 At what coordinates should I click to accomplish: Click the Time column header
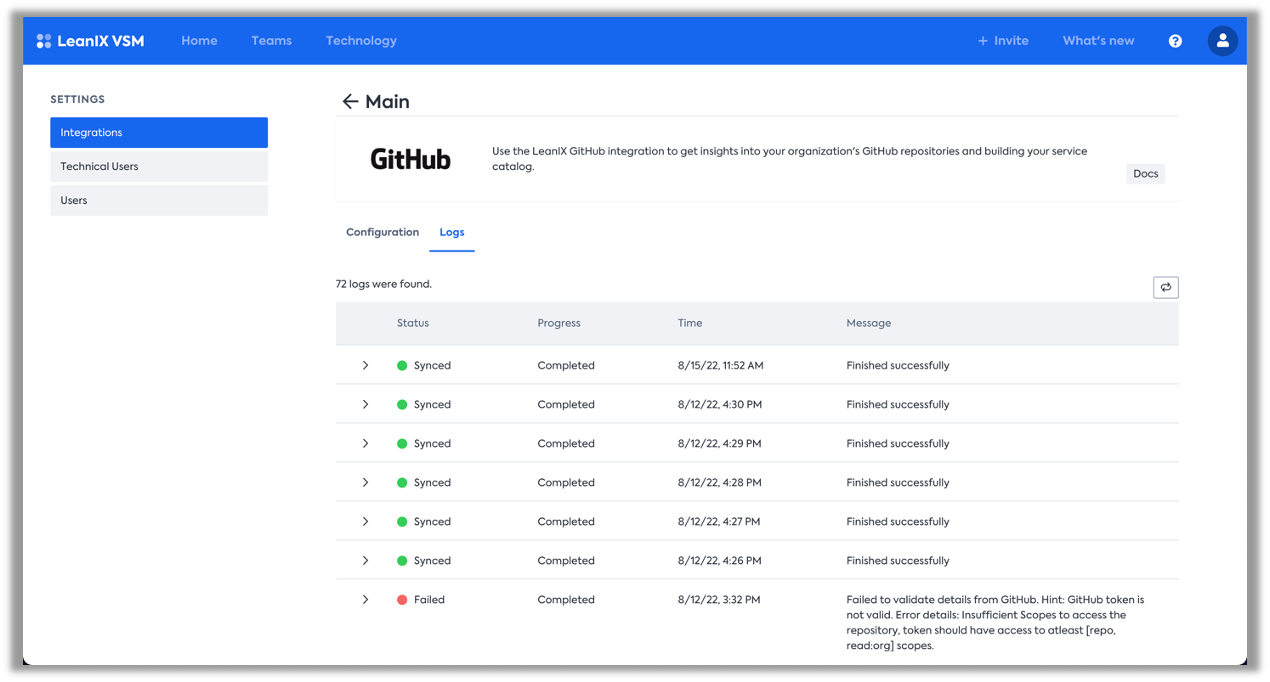coord(690,324)
